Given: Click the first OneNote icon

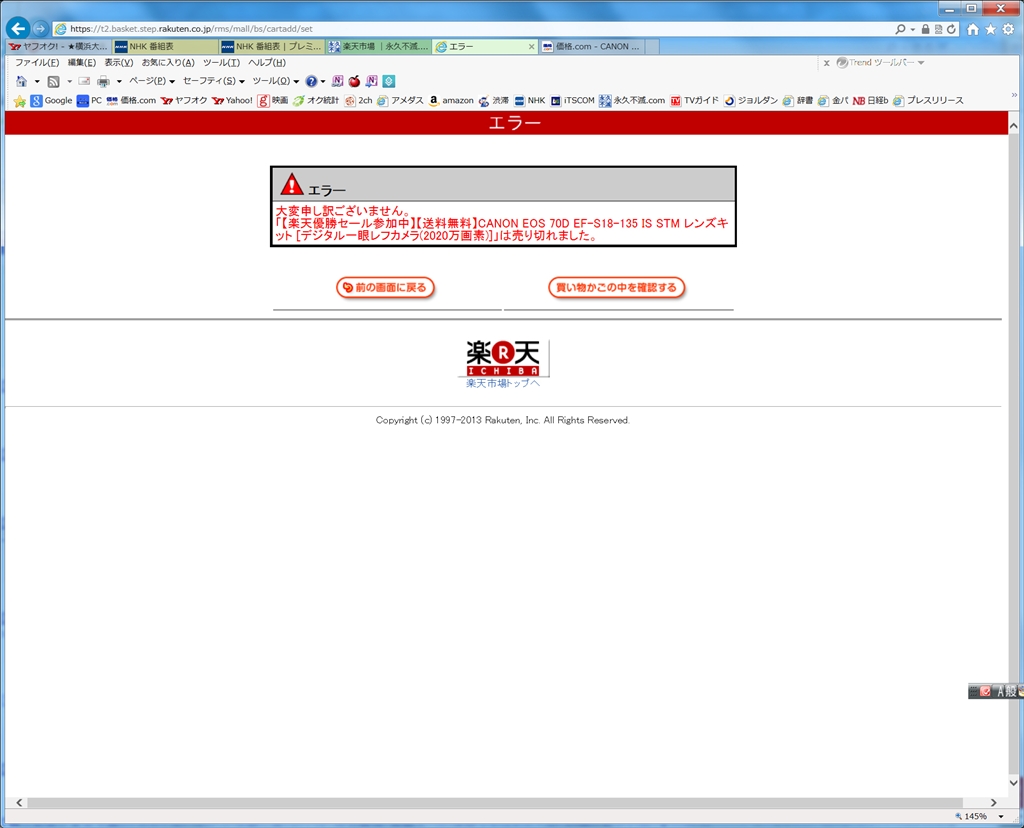Looking at the screenshot, I should 338,81.
